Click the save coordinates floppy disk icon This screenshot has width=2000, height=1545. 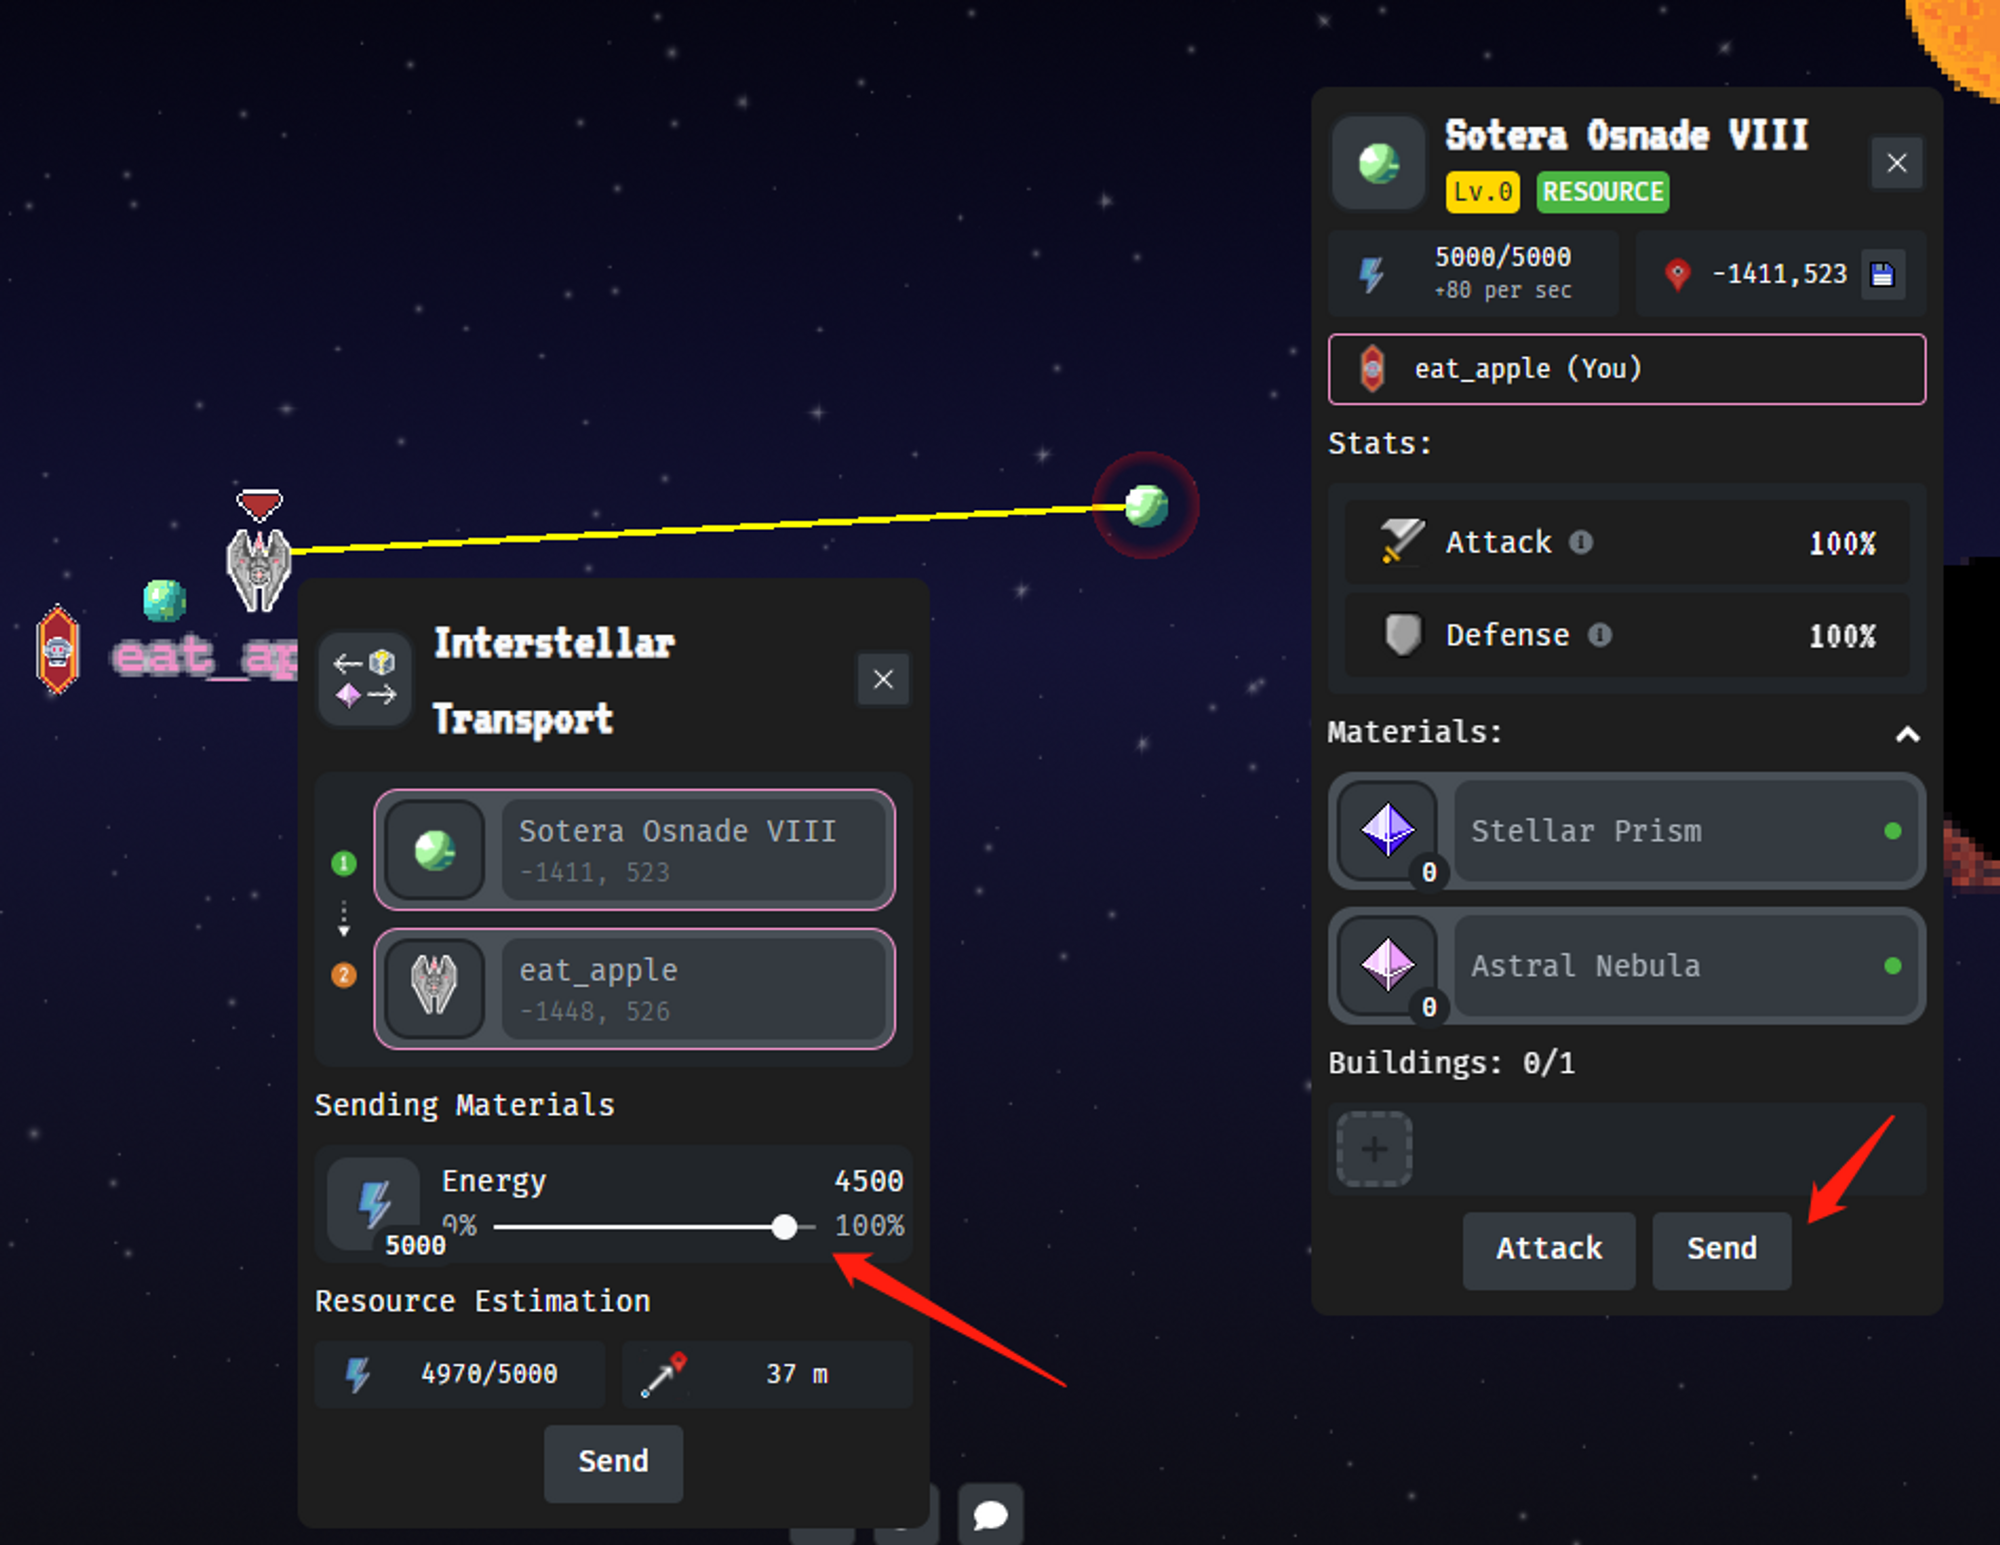(1882, 274)
